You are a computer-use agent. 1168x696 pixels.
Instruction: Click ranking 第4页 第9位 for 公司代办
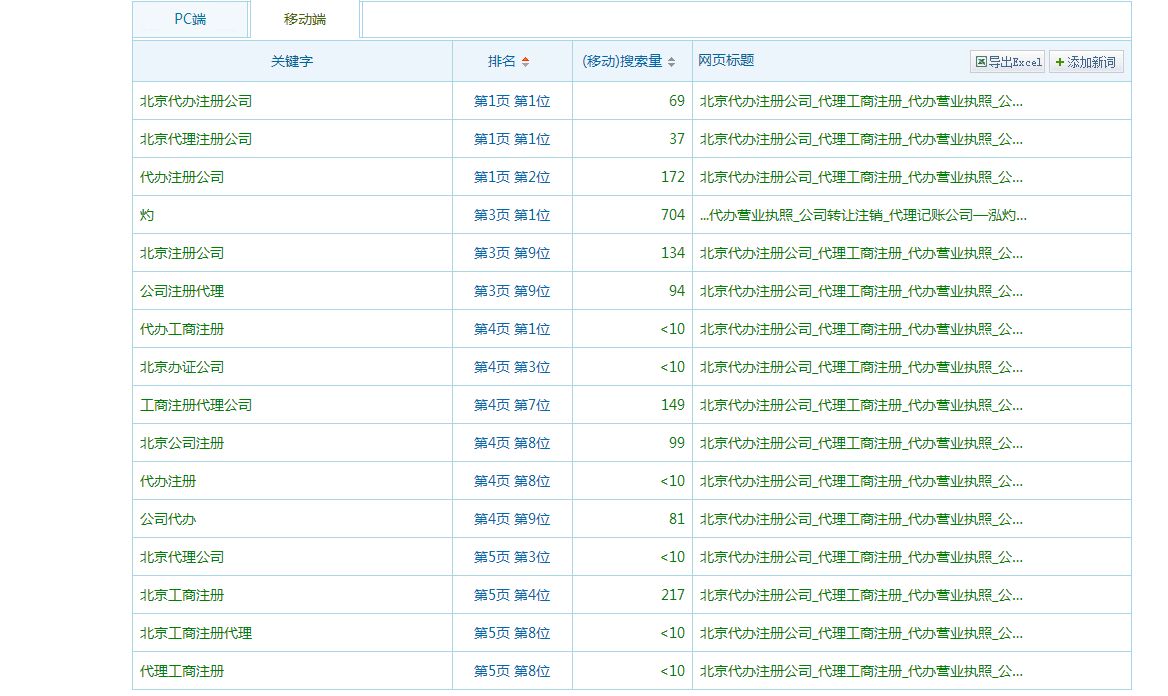point(511,519)
